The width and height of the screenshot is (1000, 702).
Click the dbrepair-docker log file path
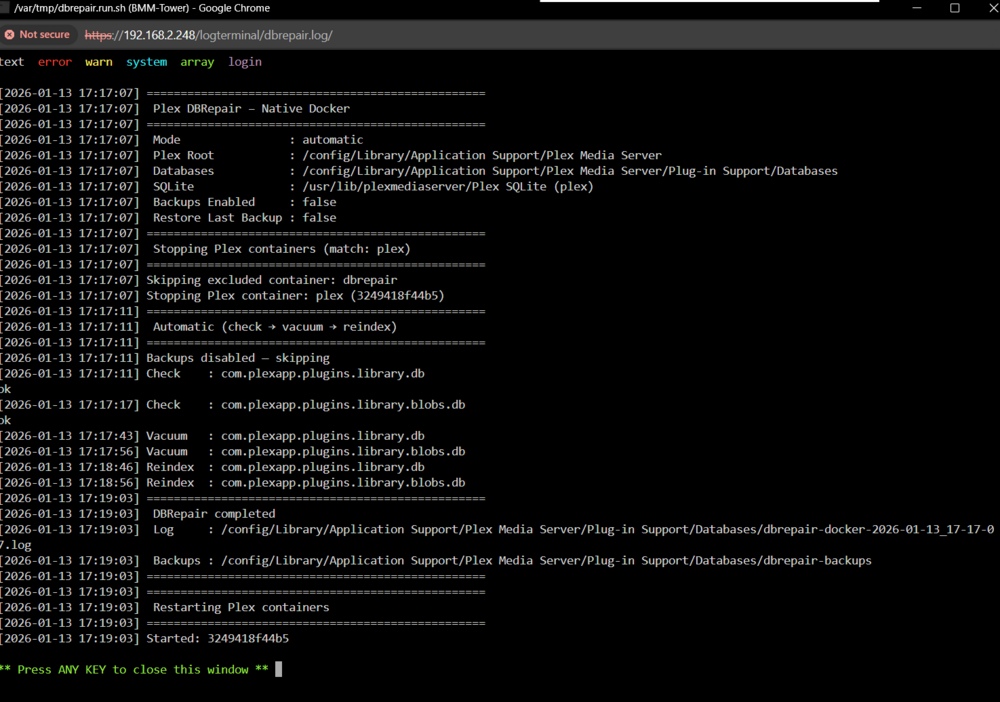pos(607,529)
